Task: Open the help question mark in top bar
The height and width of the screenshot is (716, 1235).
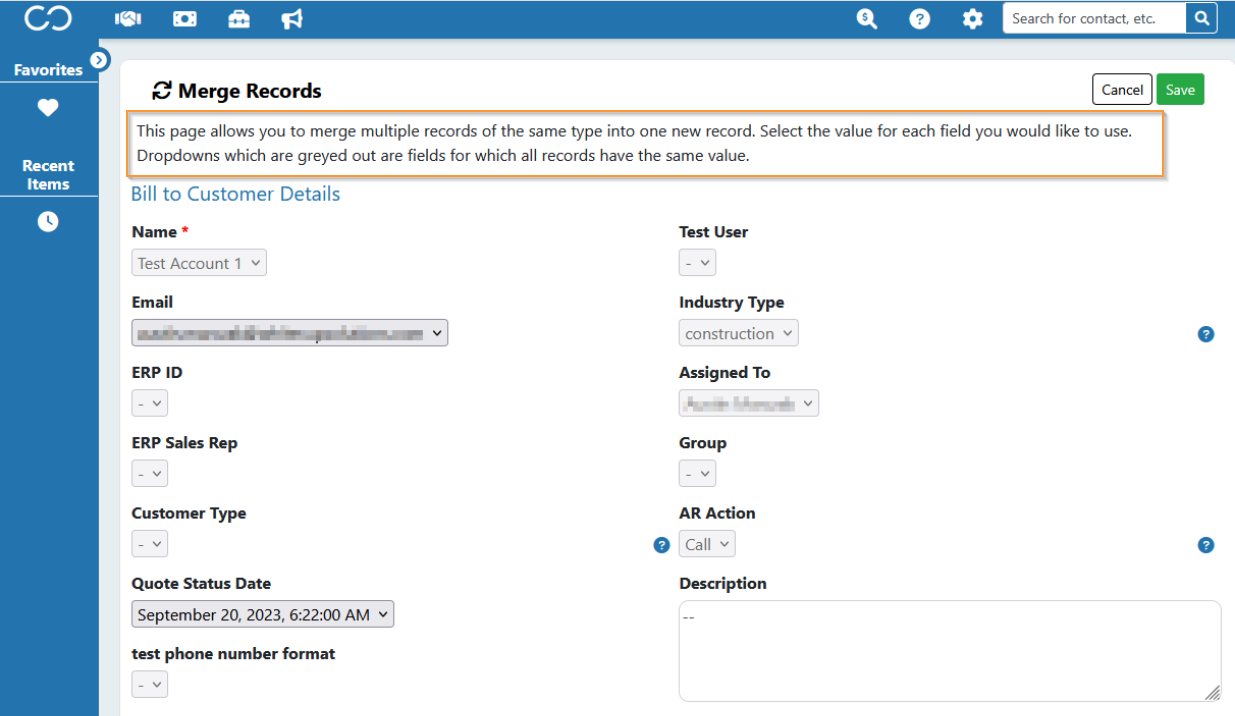Action: [920, 19]
